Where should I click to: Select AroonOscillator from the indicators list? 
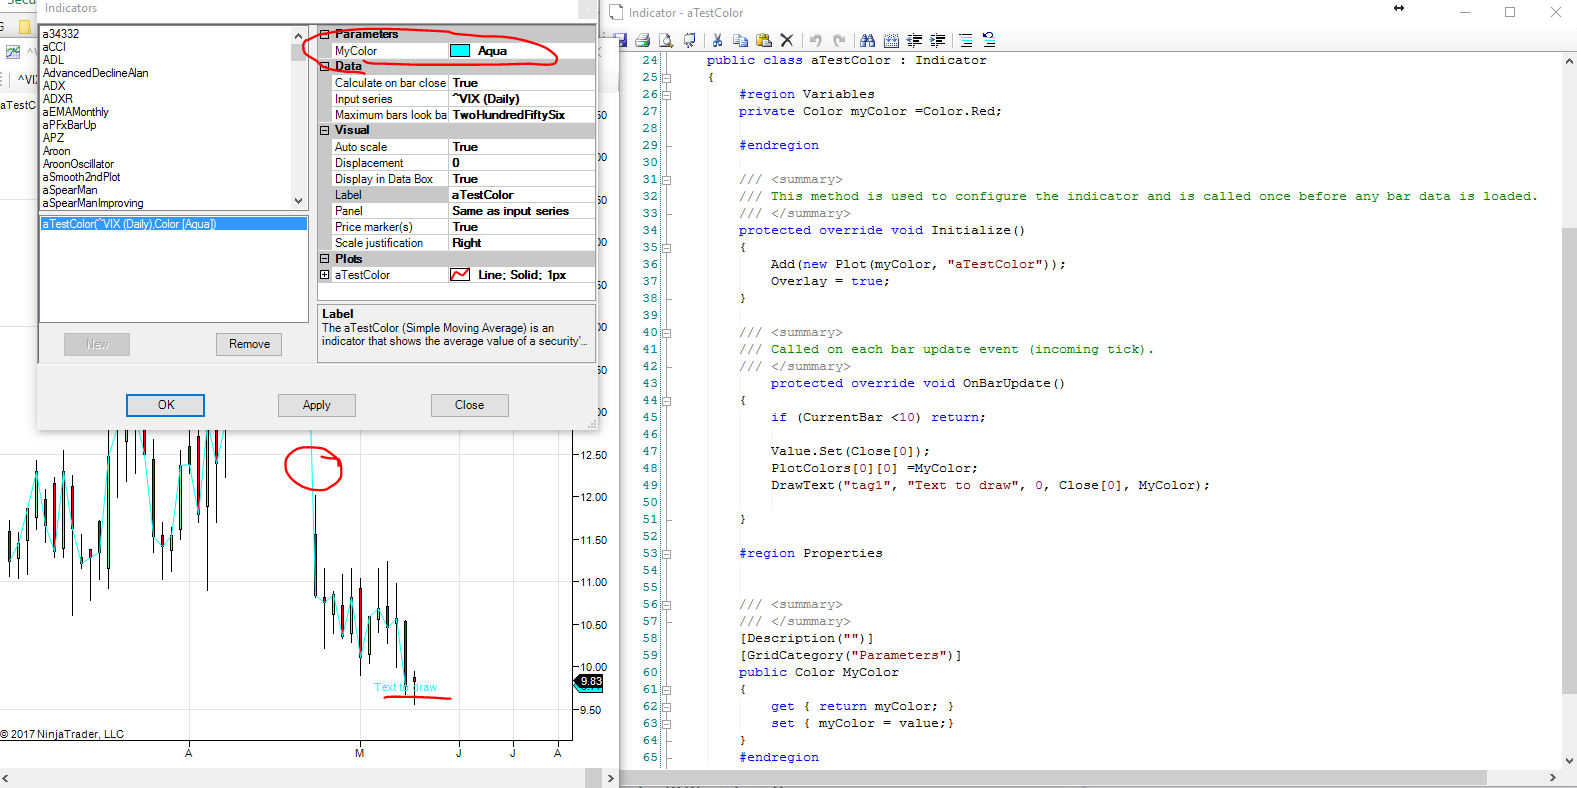pos(78,164)
